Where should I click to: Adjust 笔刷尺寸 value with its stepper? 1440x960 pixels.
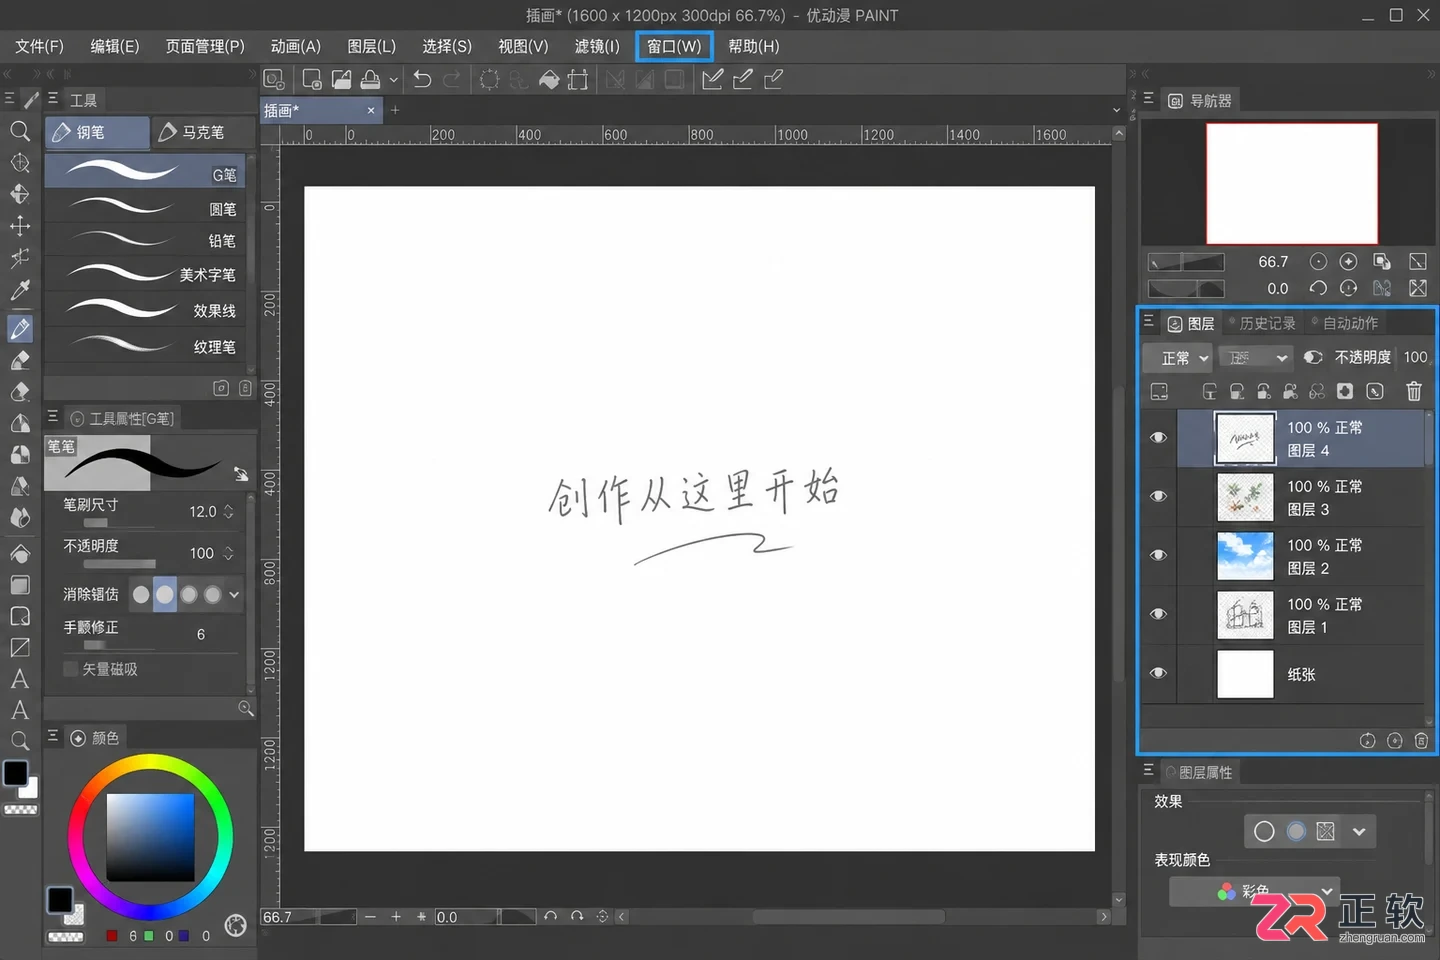point(229,511)
